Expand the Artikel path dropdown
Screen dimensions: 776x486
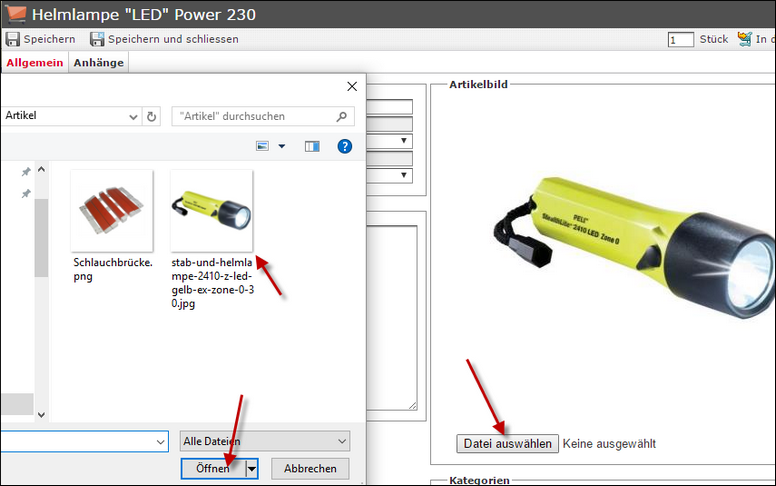pos(133,116)
